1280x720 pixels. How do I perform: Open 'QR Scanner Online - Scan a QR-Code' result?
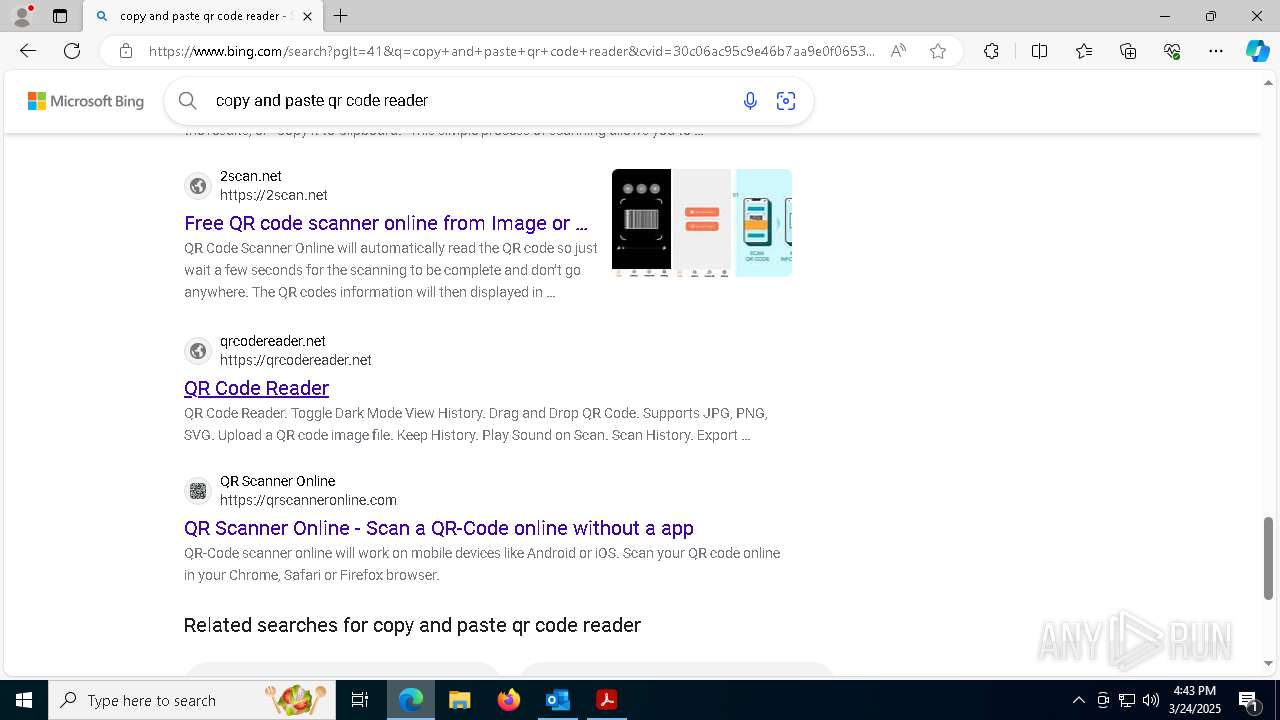(x=439, y=528)
